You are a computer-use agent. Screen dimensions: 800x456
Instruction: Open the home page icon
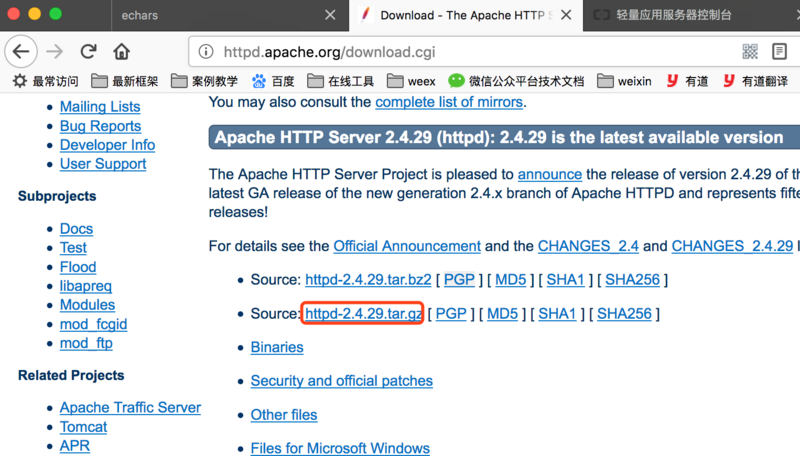121,52
